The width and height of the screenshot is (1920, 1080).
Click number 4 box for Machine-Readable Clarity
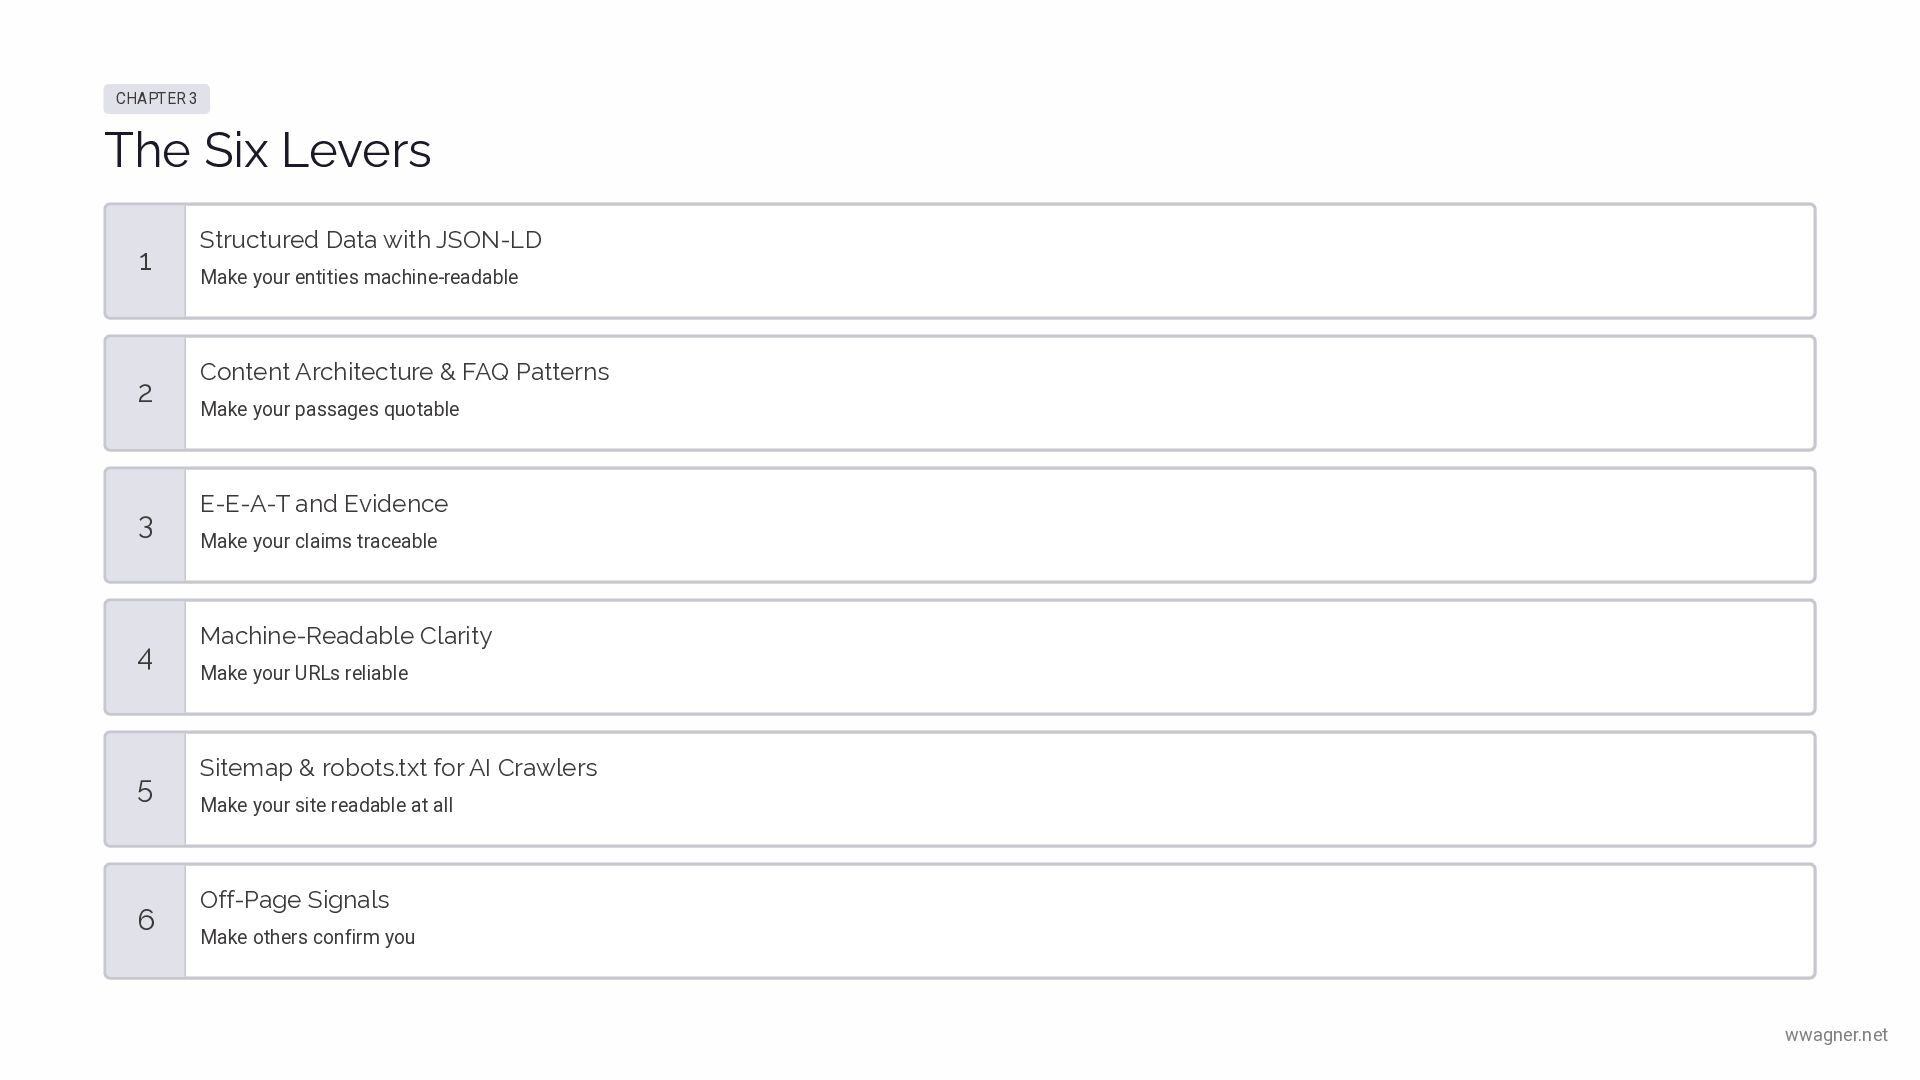[x=145, y=657]
